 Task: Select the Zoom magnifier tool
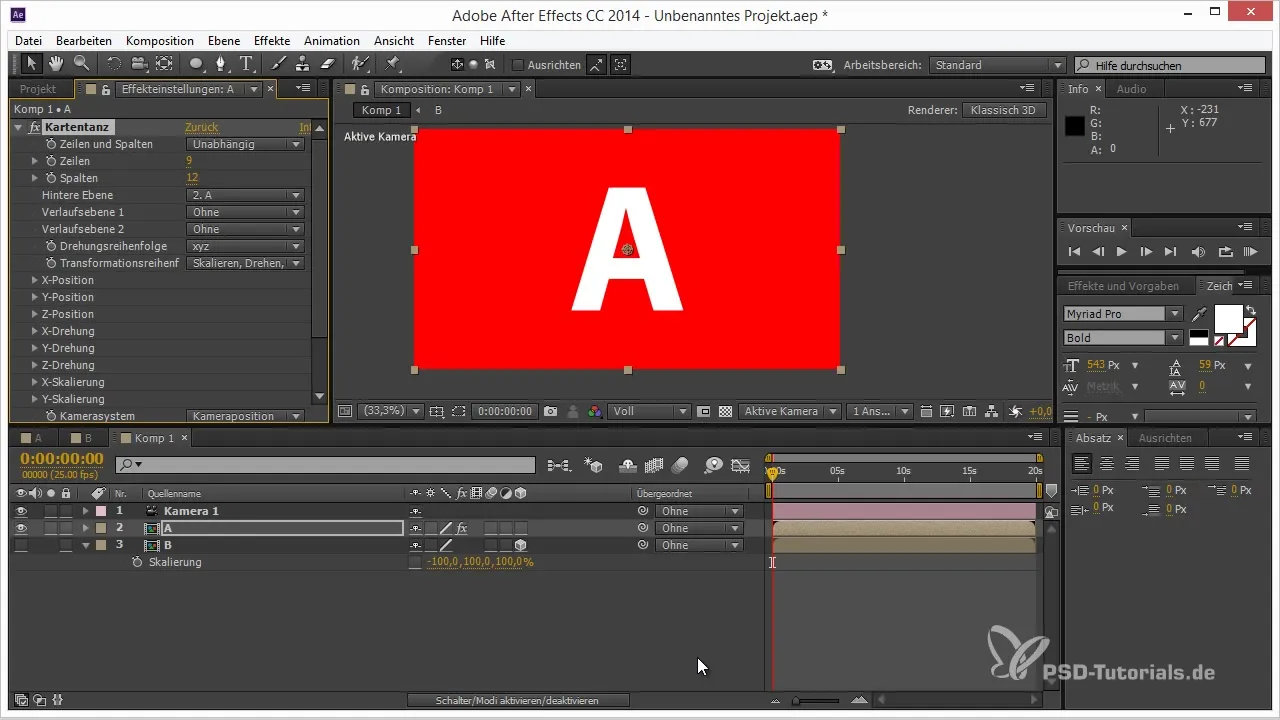[80, 64]
